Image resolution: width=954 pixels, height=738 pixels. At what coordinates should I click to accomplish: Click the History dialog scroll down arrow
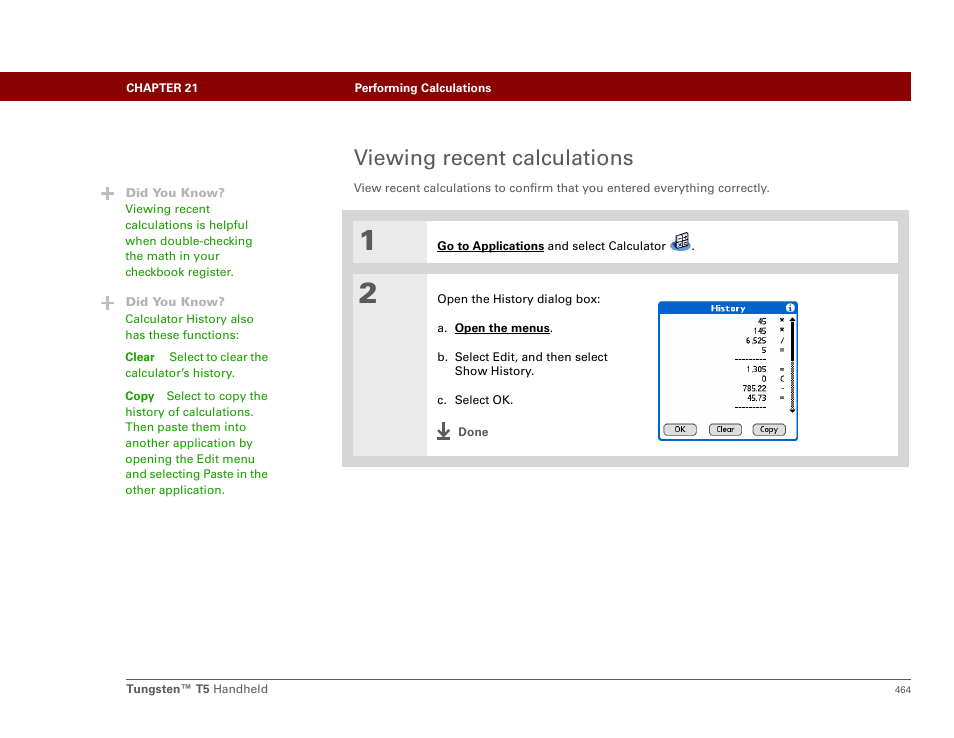(x=792, y=411)
